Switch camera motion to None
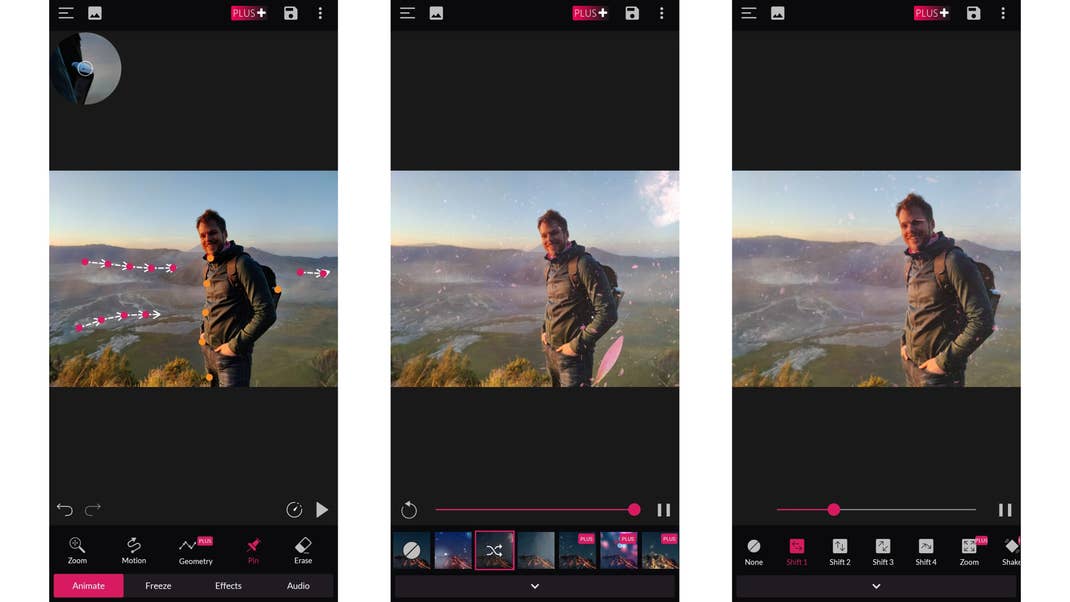This screenshot has width=1070, height=602. pos(754,550)
